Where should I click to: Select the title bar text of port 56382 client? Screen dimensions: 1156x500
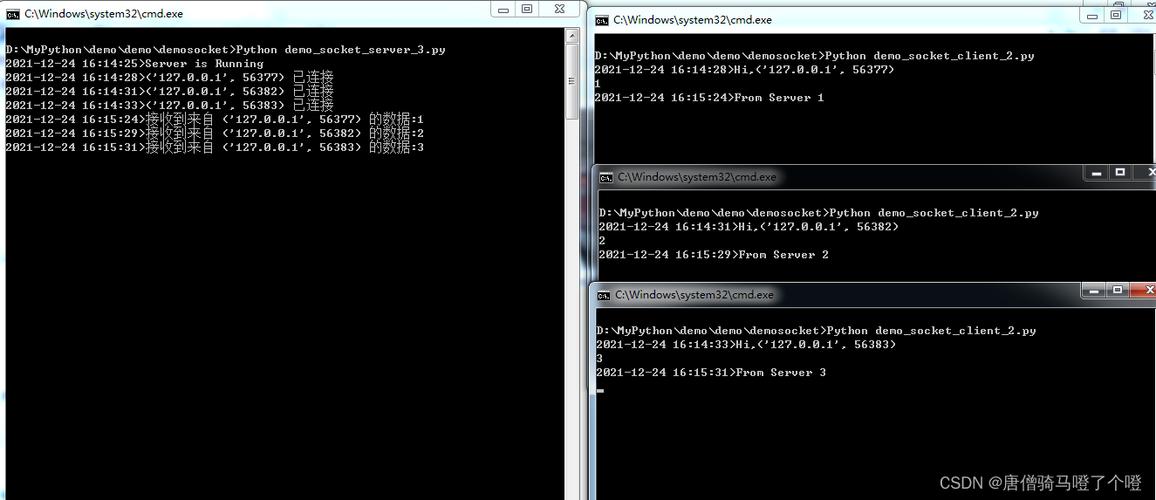click(697, 177)
